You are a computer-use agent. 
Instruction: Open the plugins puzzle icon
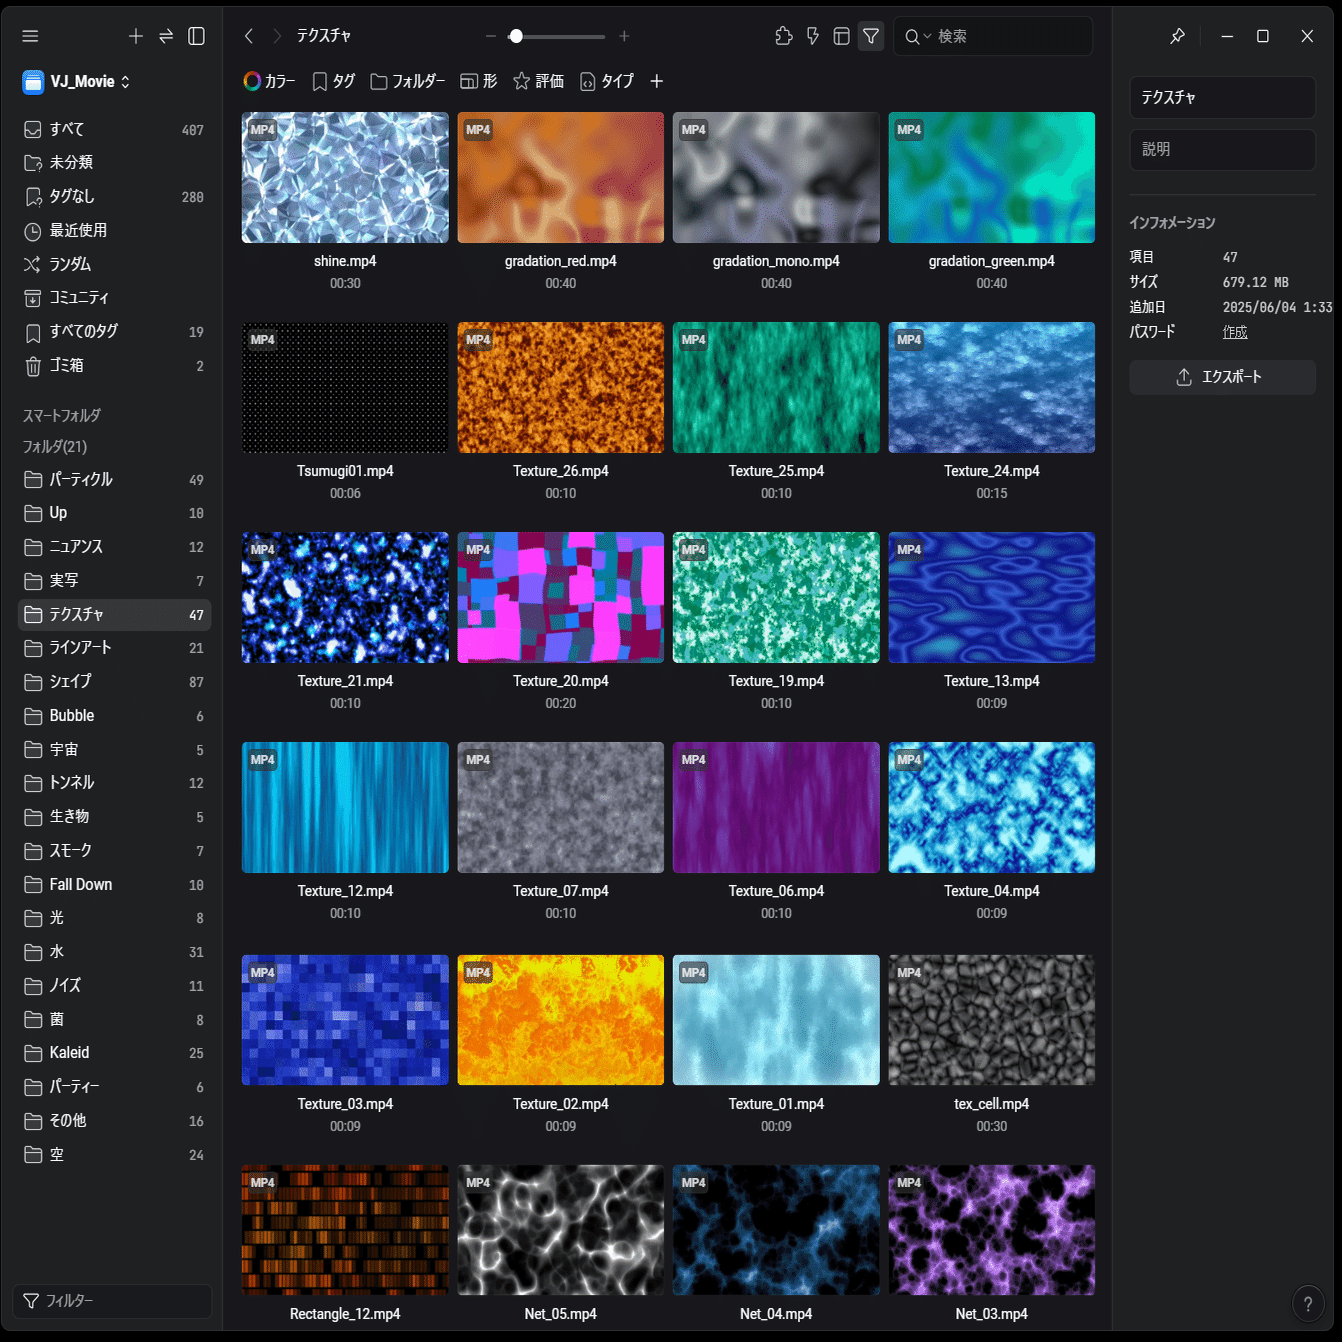pos(784,36)
